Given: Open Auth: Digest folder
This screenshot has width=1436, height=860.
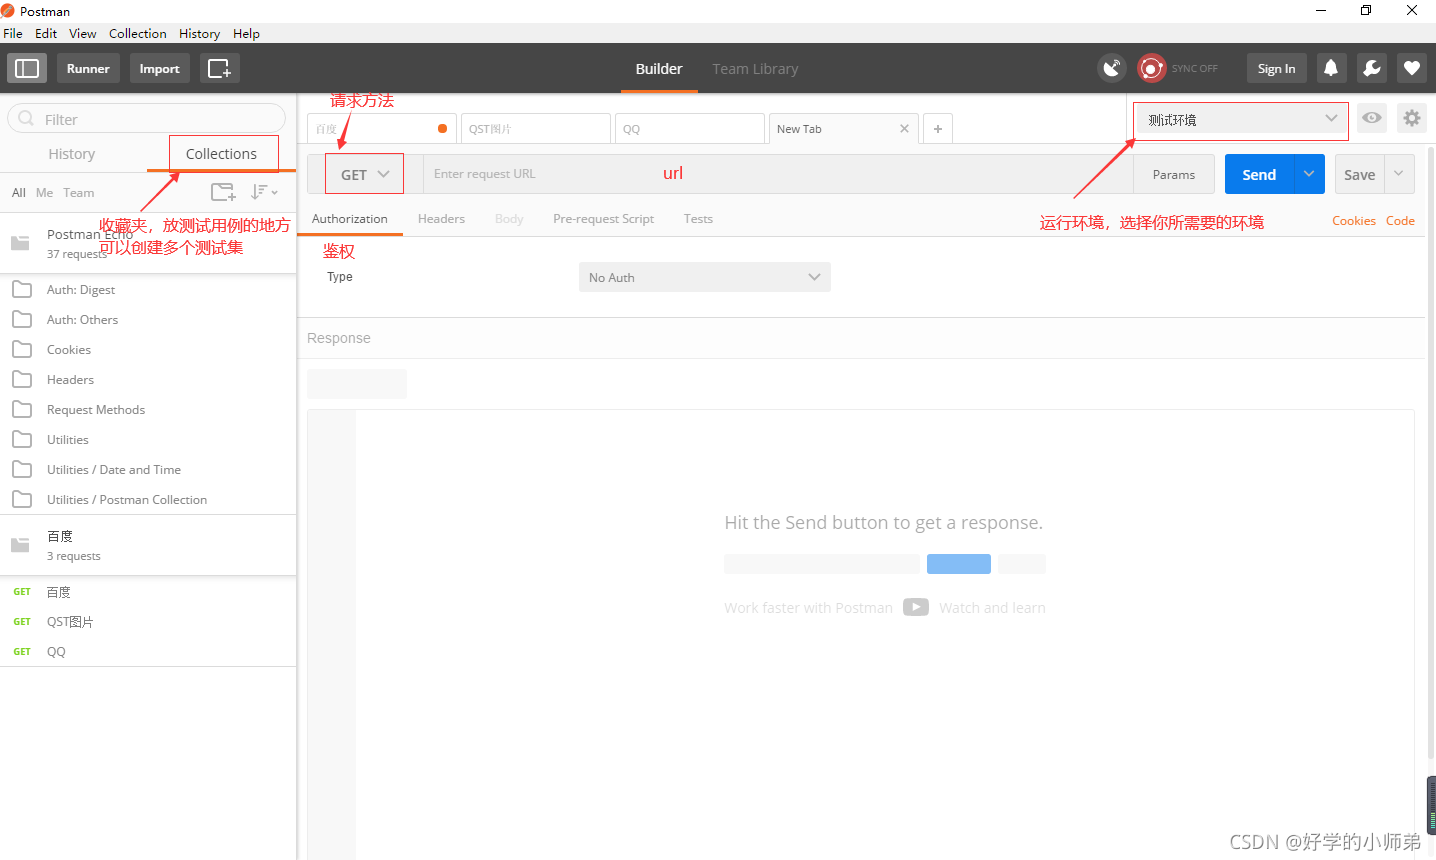Looking at the screenshot, I should click(x=148, y=290).
